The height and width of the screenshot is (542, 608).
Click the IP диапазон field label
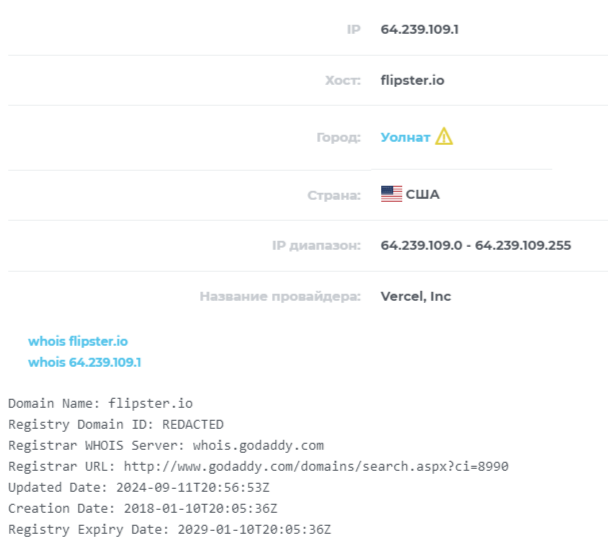(316, 245)
